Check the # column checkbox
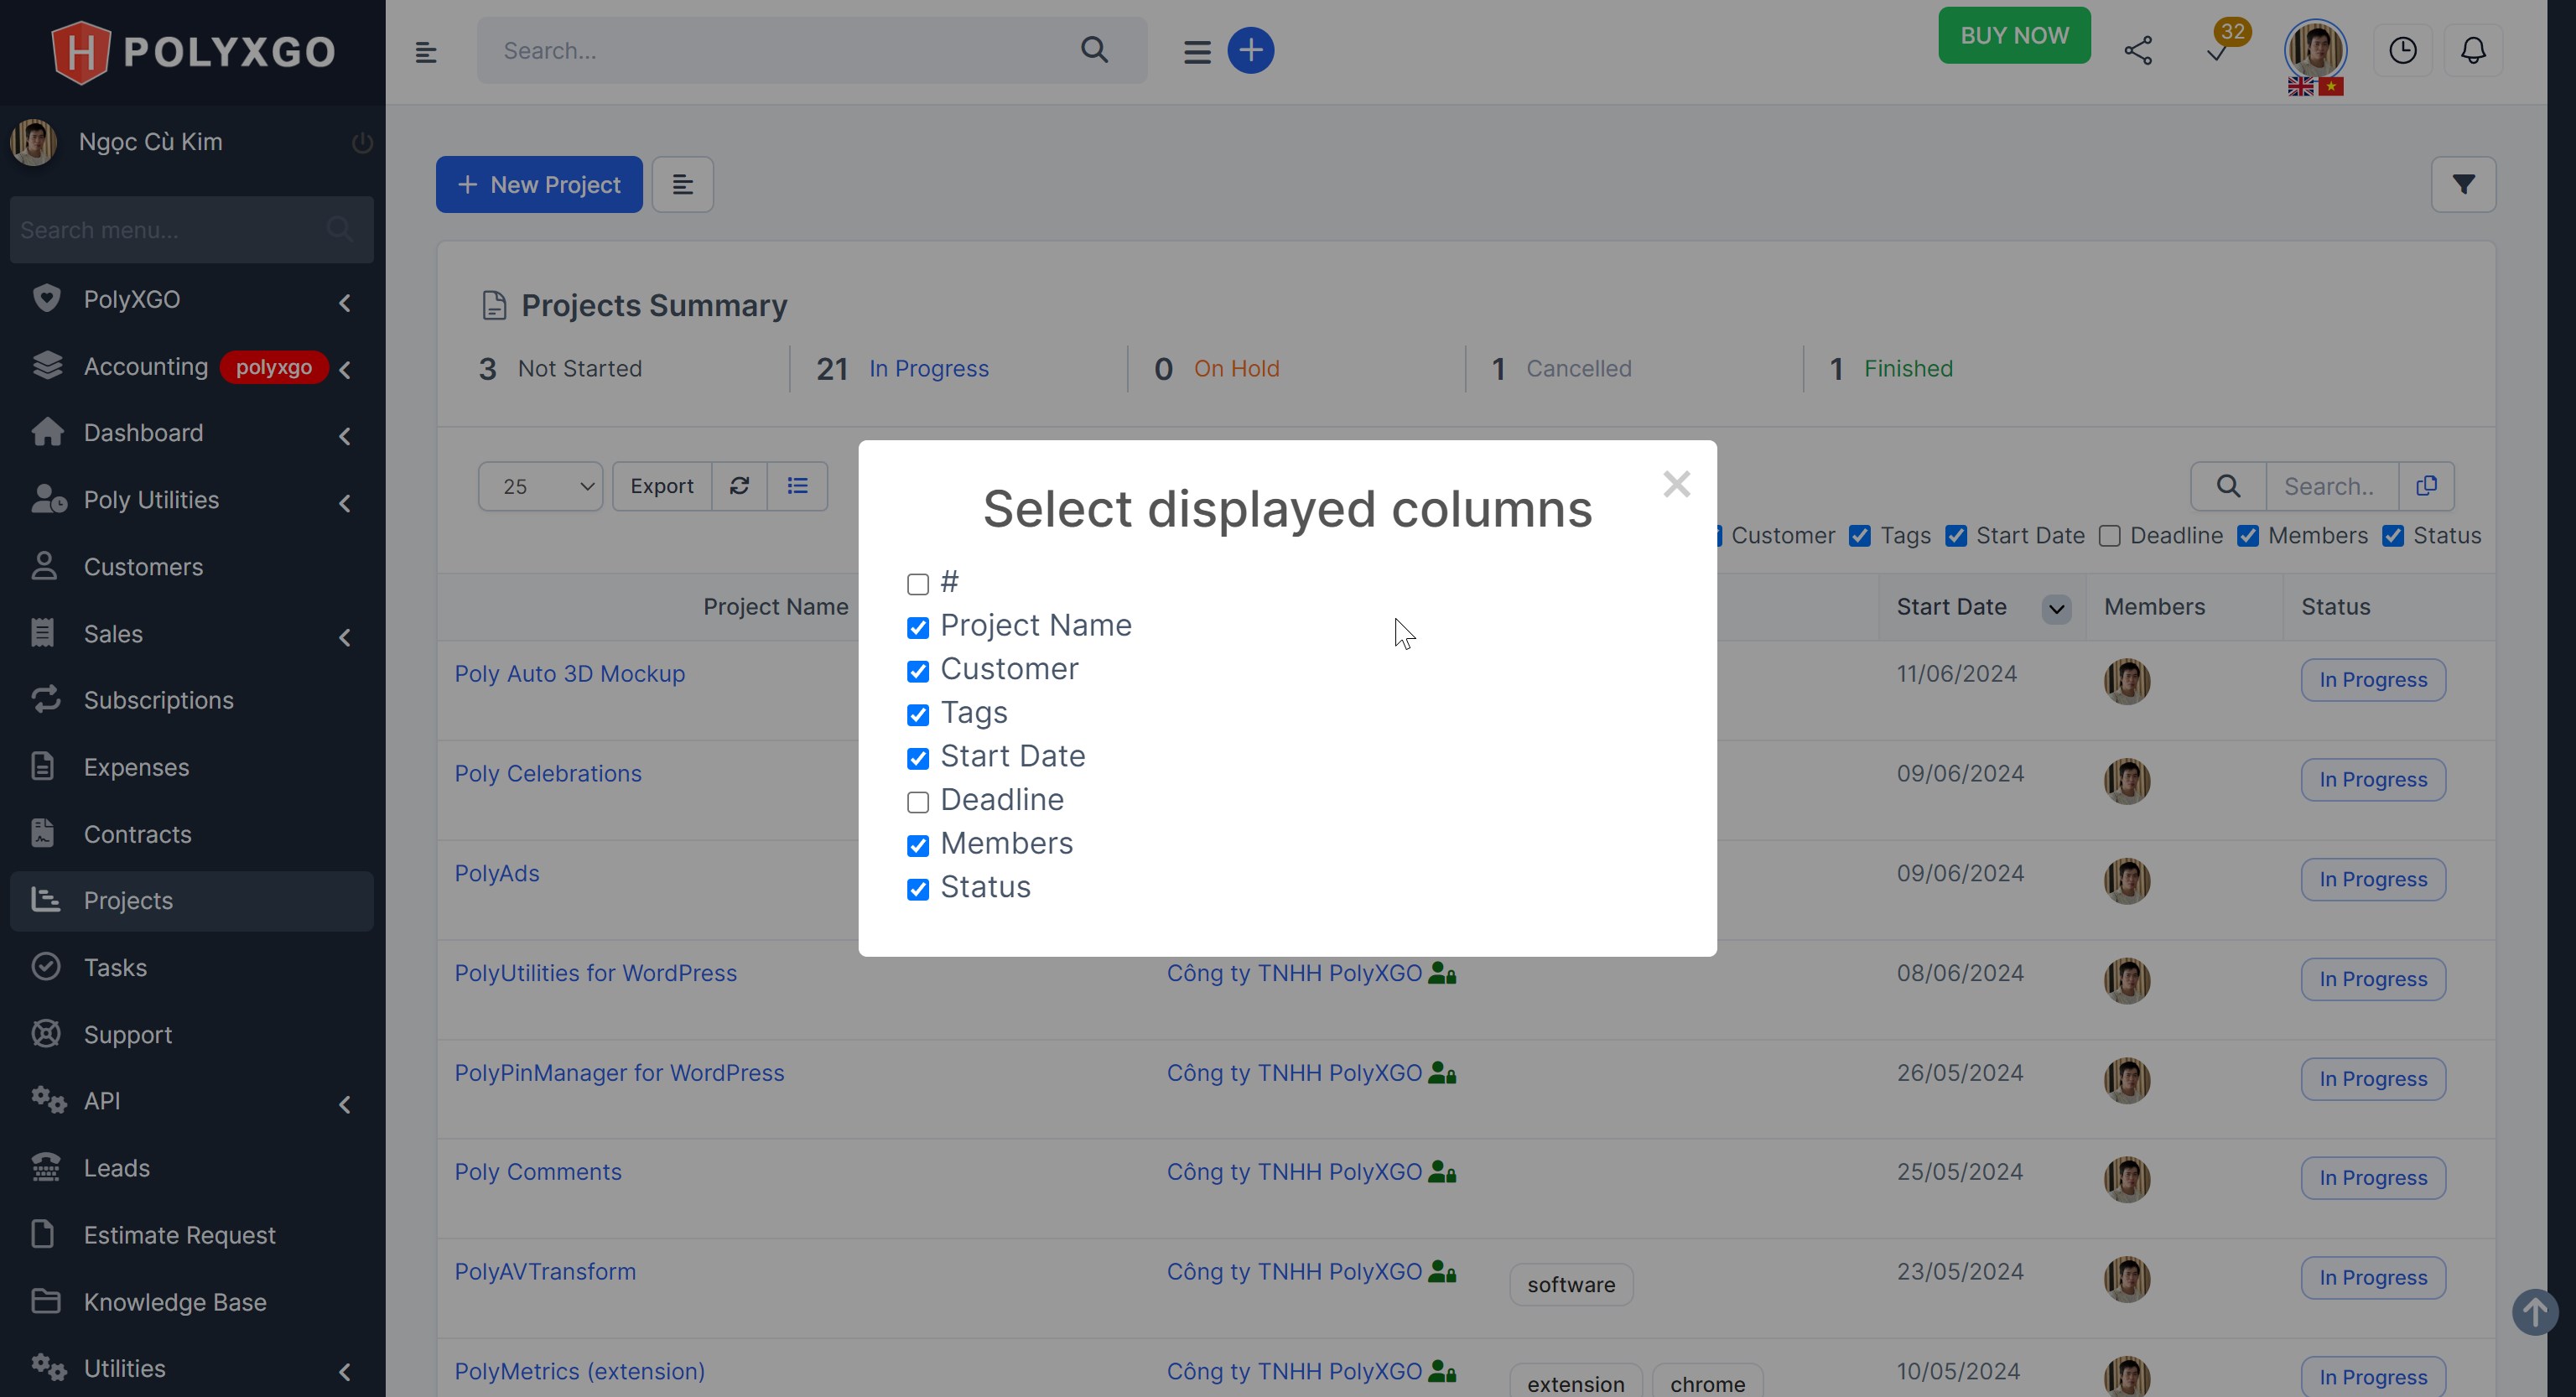The image size is (2576, 1397). 917,584
